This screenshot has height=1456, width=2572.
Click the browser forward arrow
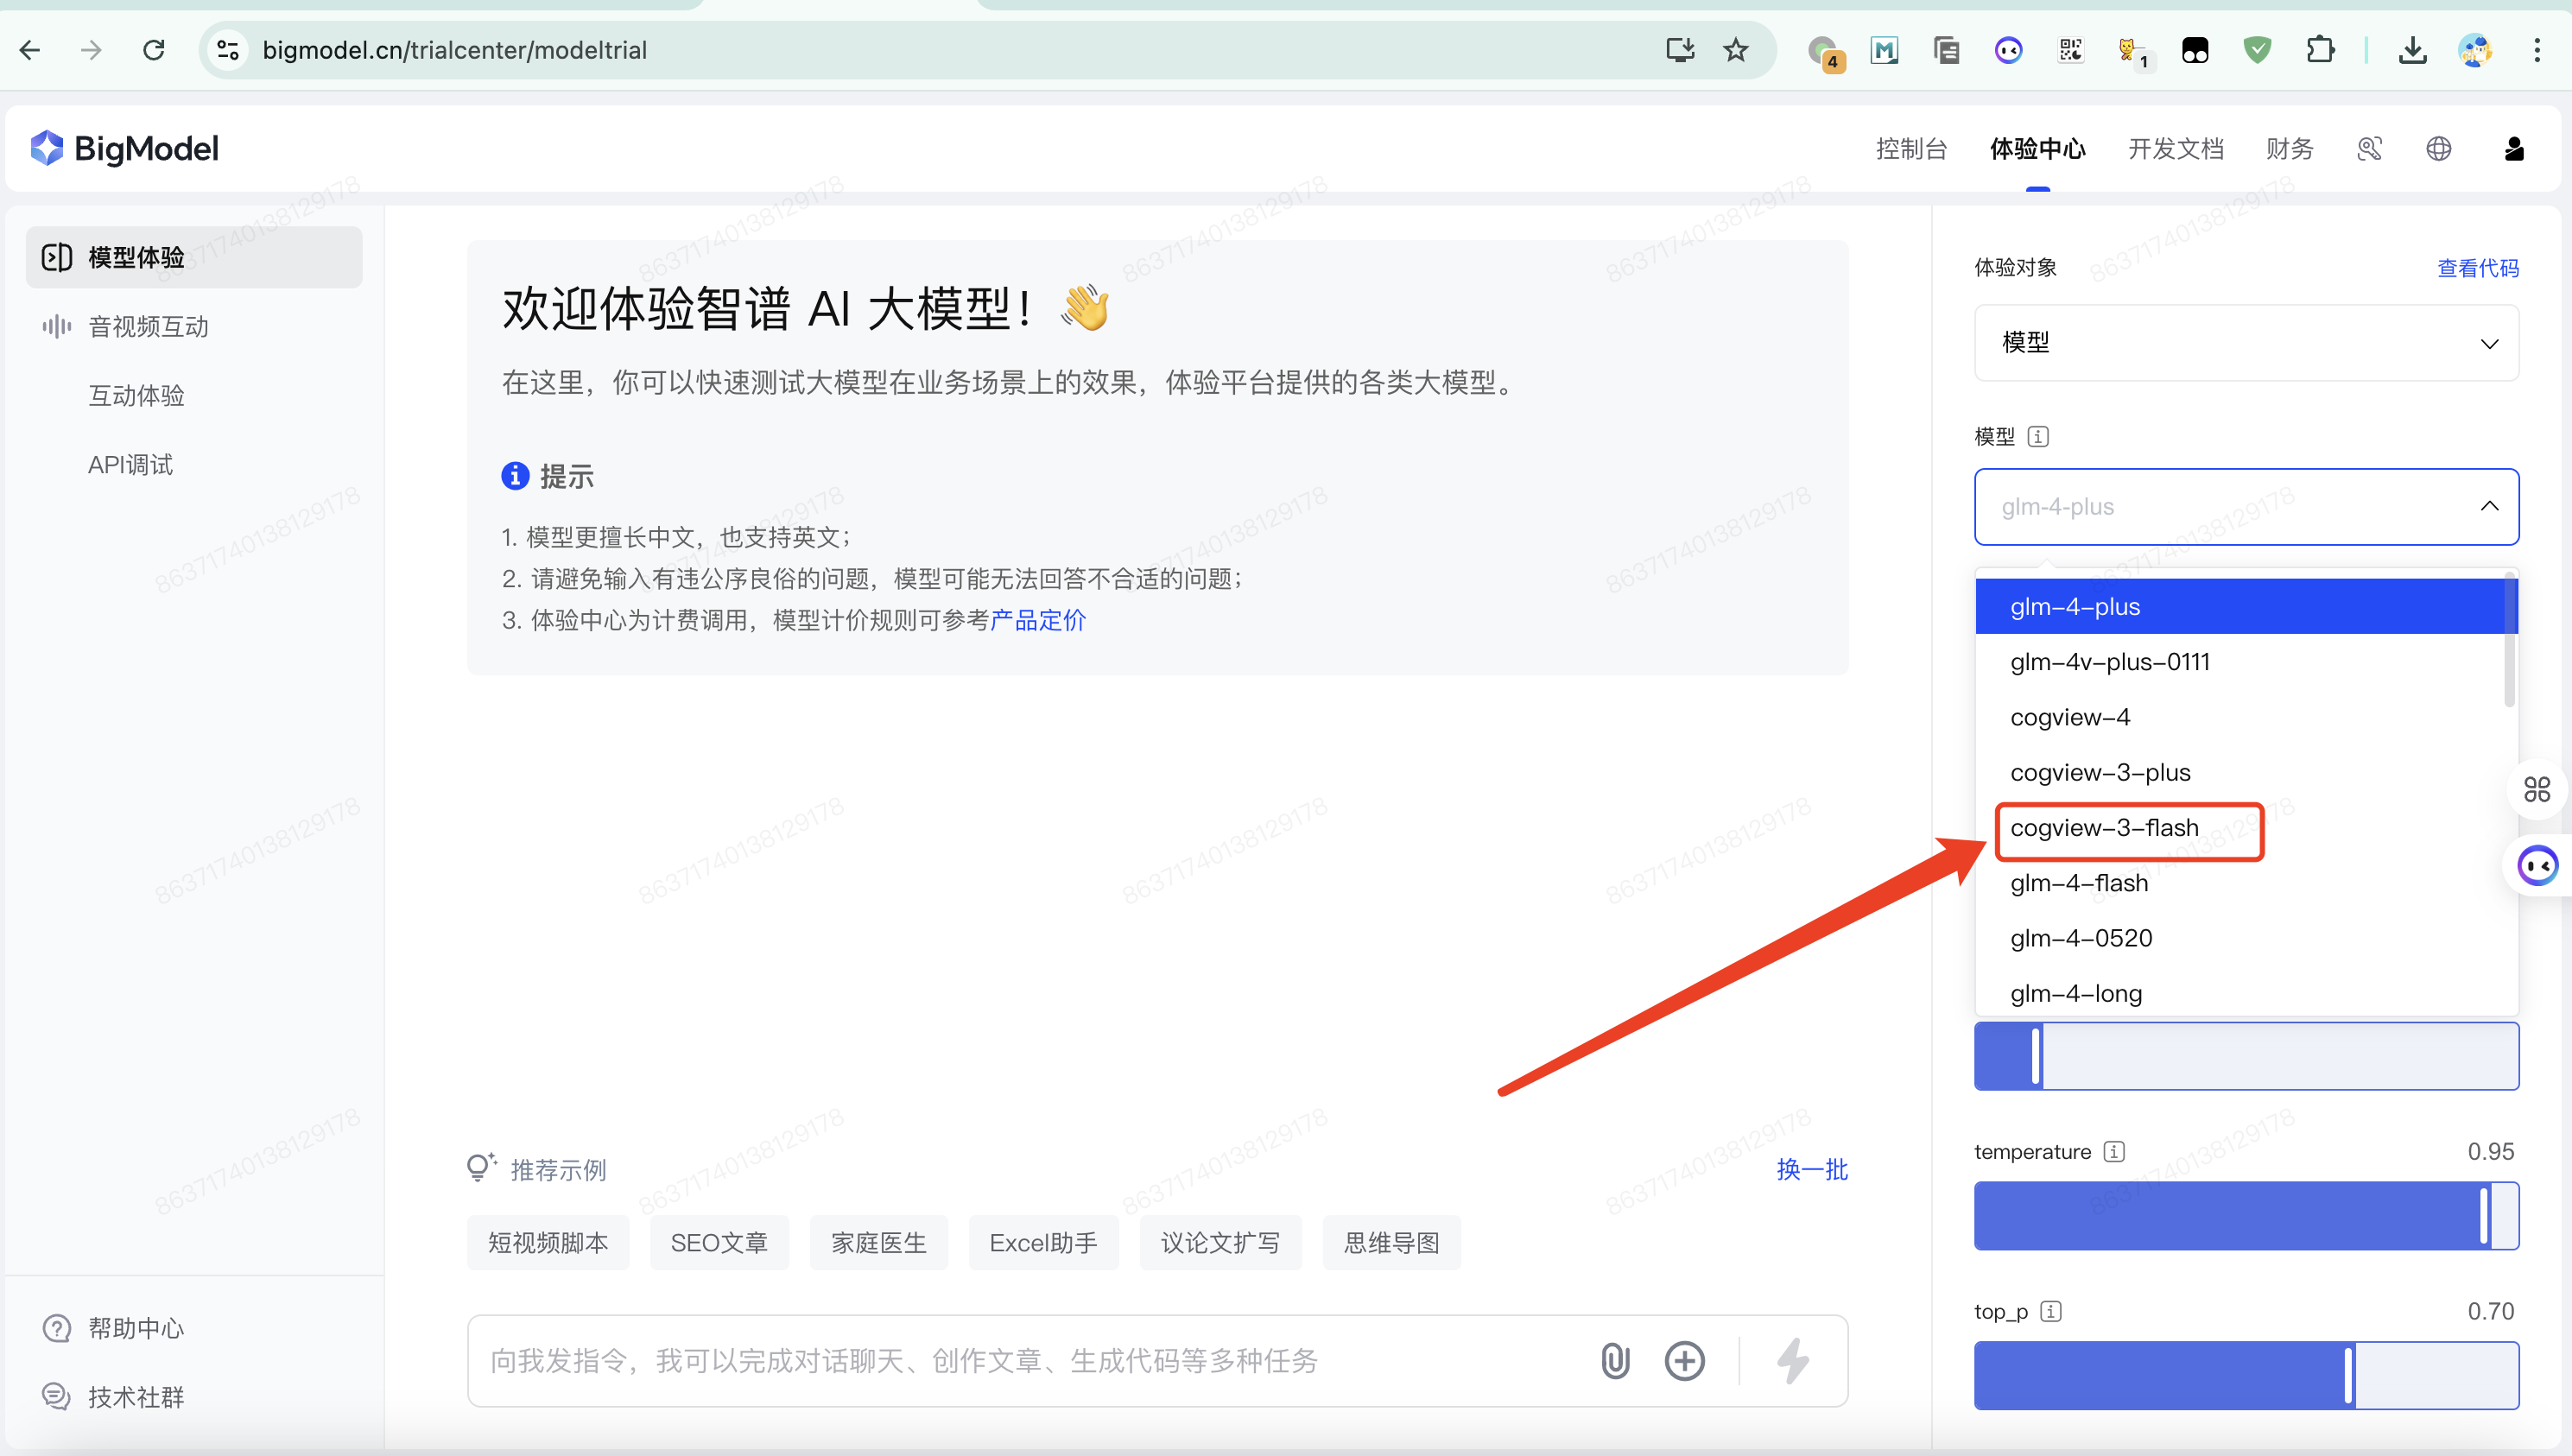(91, 50)
